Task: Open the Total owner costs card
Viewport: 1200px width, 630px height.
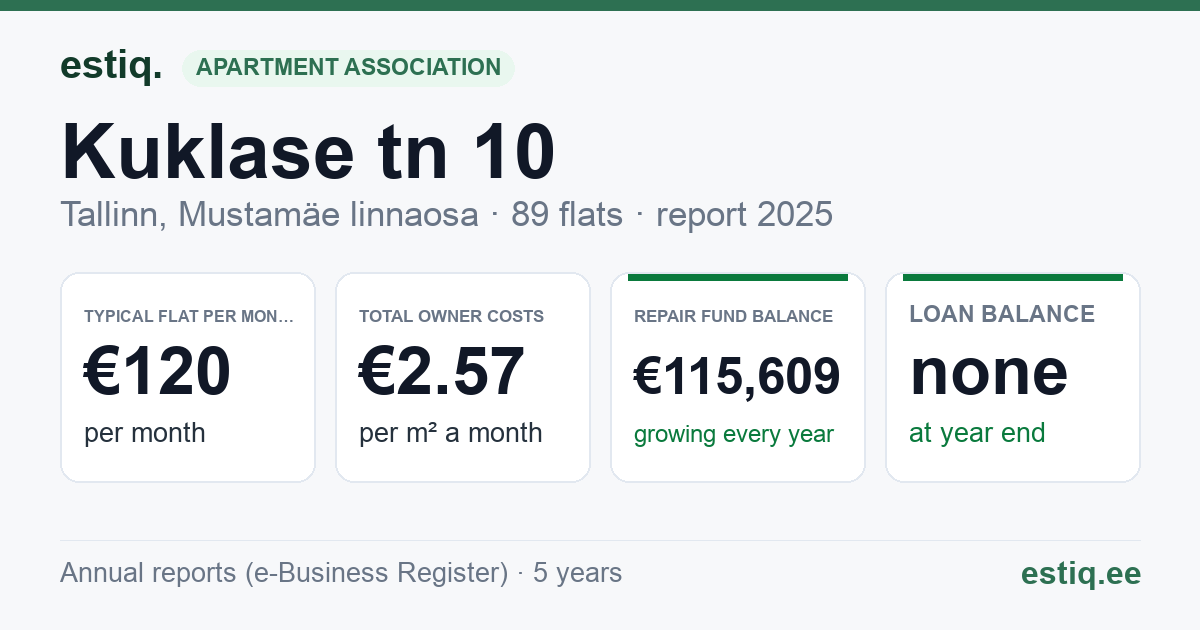Action: tap(463, 377)
